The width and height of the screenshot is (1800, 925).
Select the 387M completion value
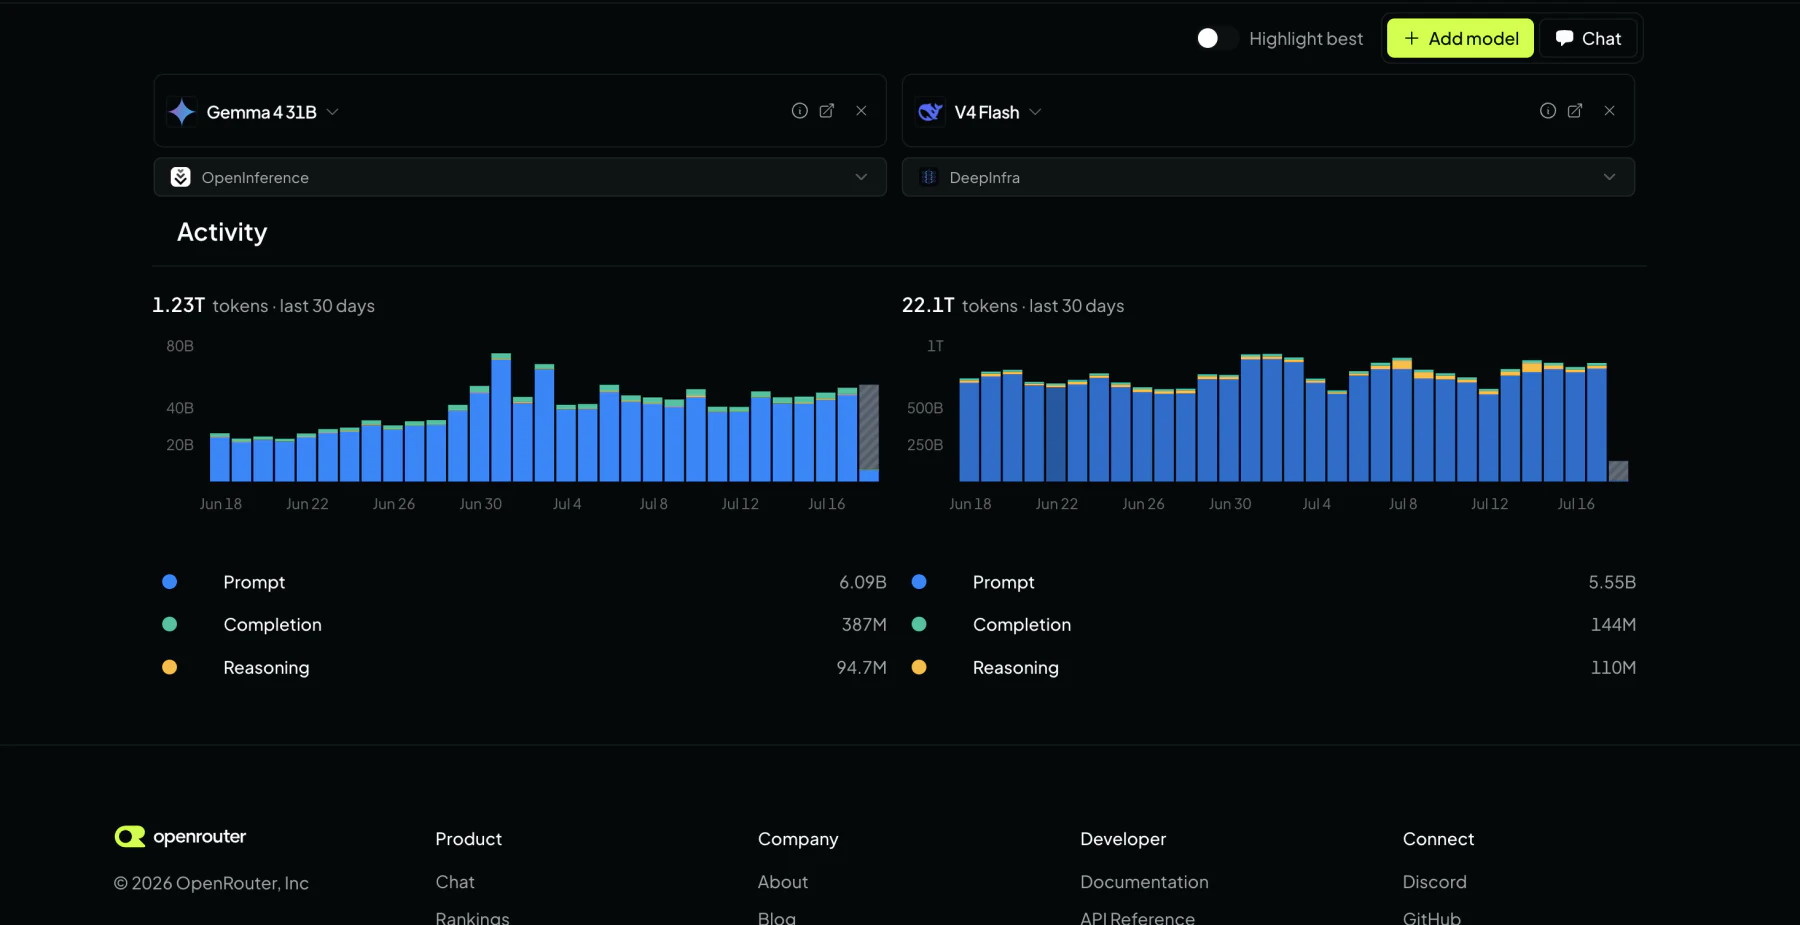coord(864,624)
